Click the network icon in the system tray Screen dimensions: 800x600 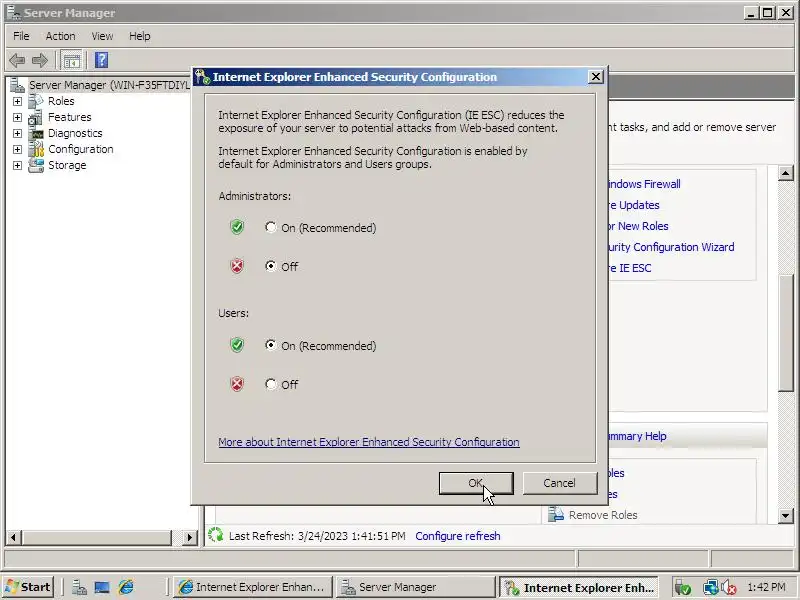(710, 588)
